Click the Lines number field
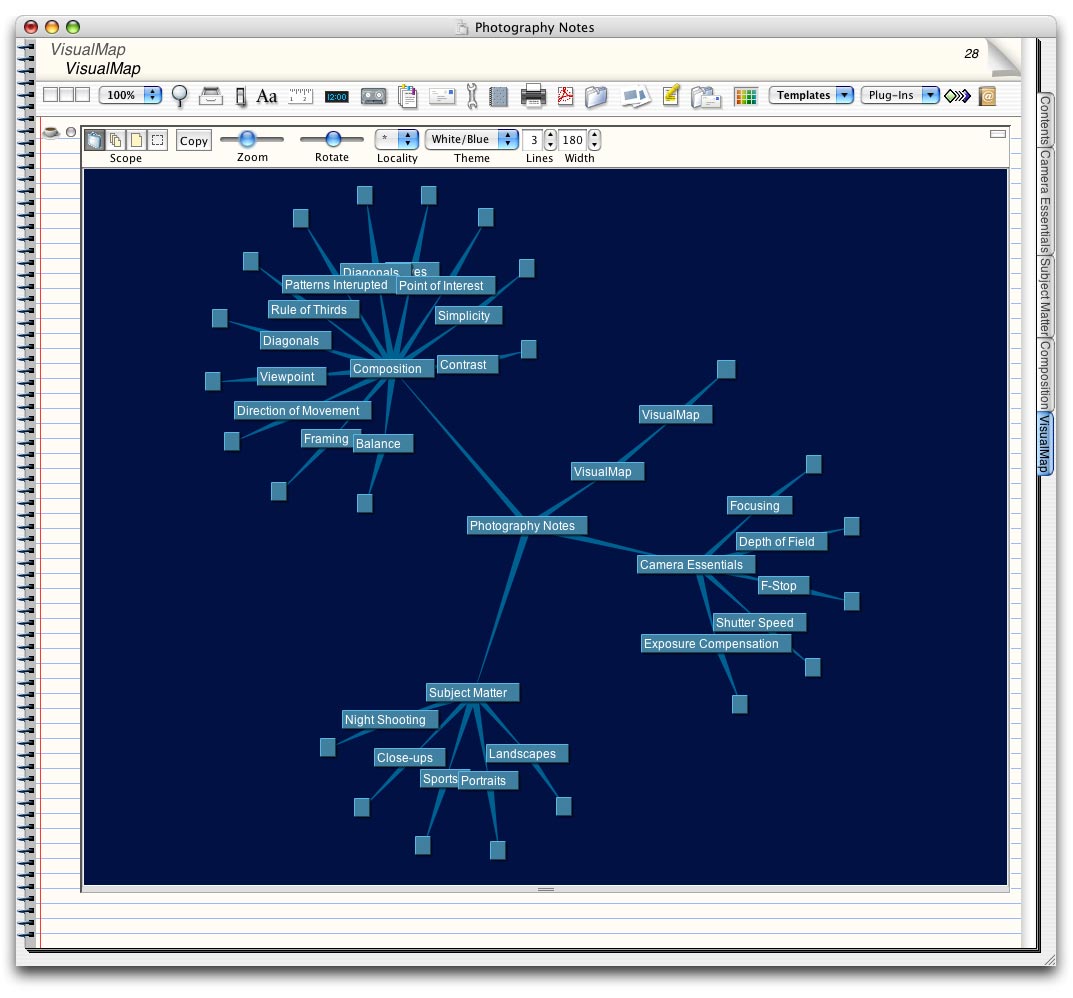 point(534,140)
